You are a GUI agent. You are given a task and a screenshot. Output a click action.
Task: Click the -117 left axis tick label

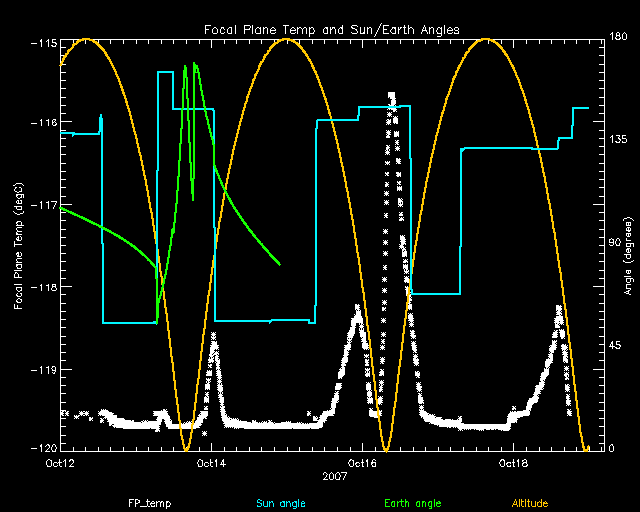pyautogui.click(x=43, y=206)
